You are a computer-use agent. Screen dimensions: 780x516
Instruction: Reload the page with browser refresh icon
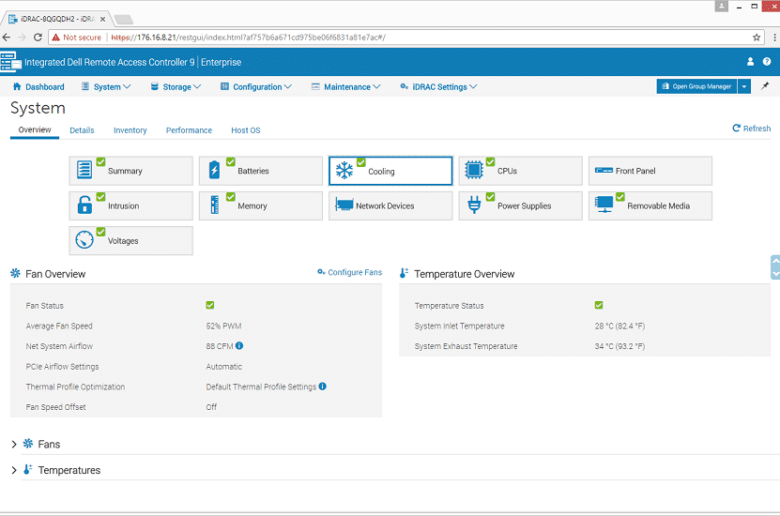pos(38,37)
